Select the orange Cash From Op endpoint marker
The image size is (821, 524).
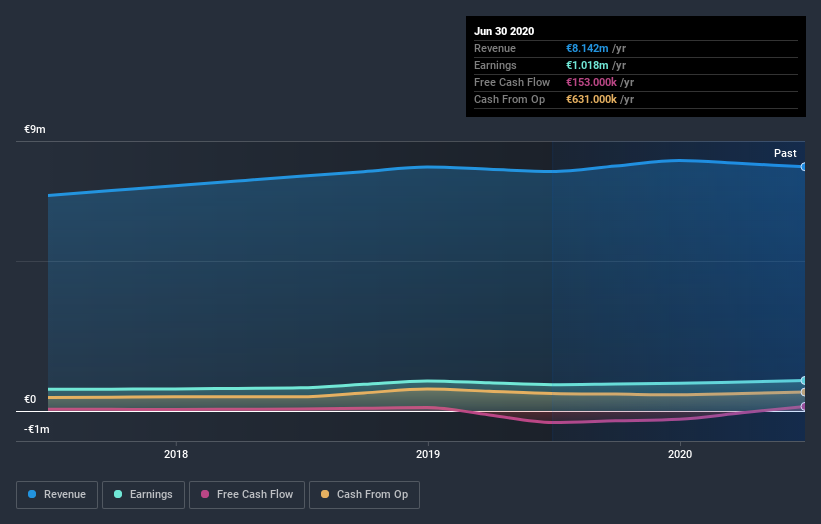point(804,392)
